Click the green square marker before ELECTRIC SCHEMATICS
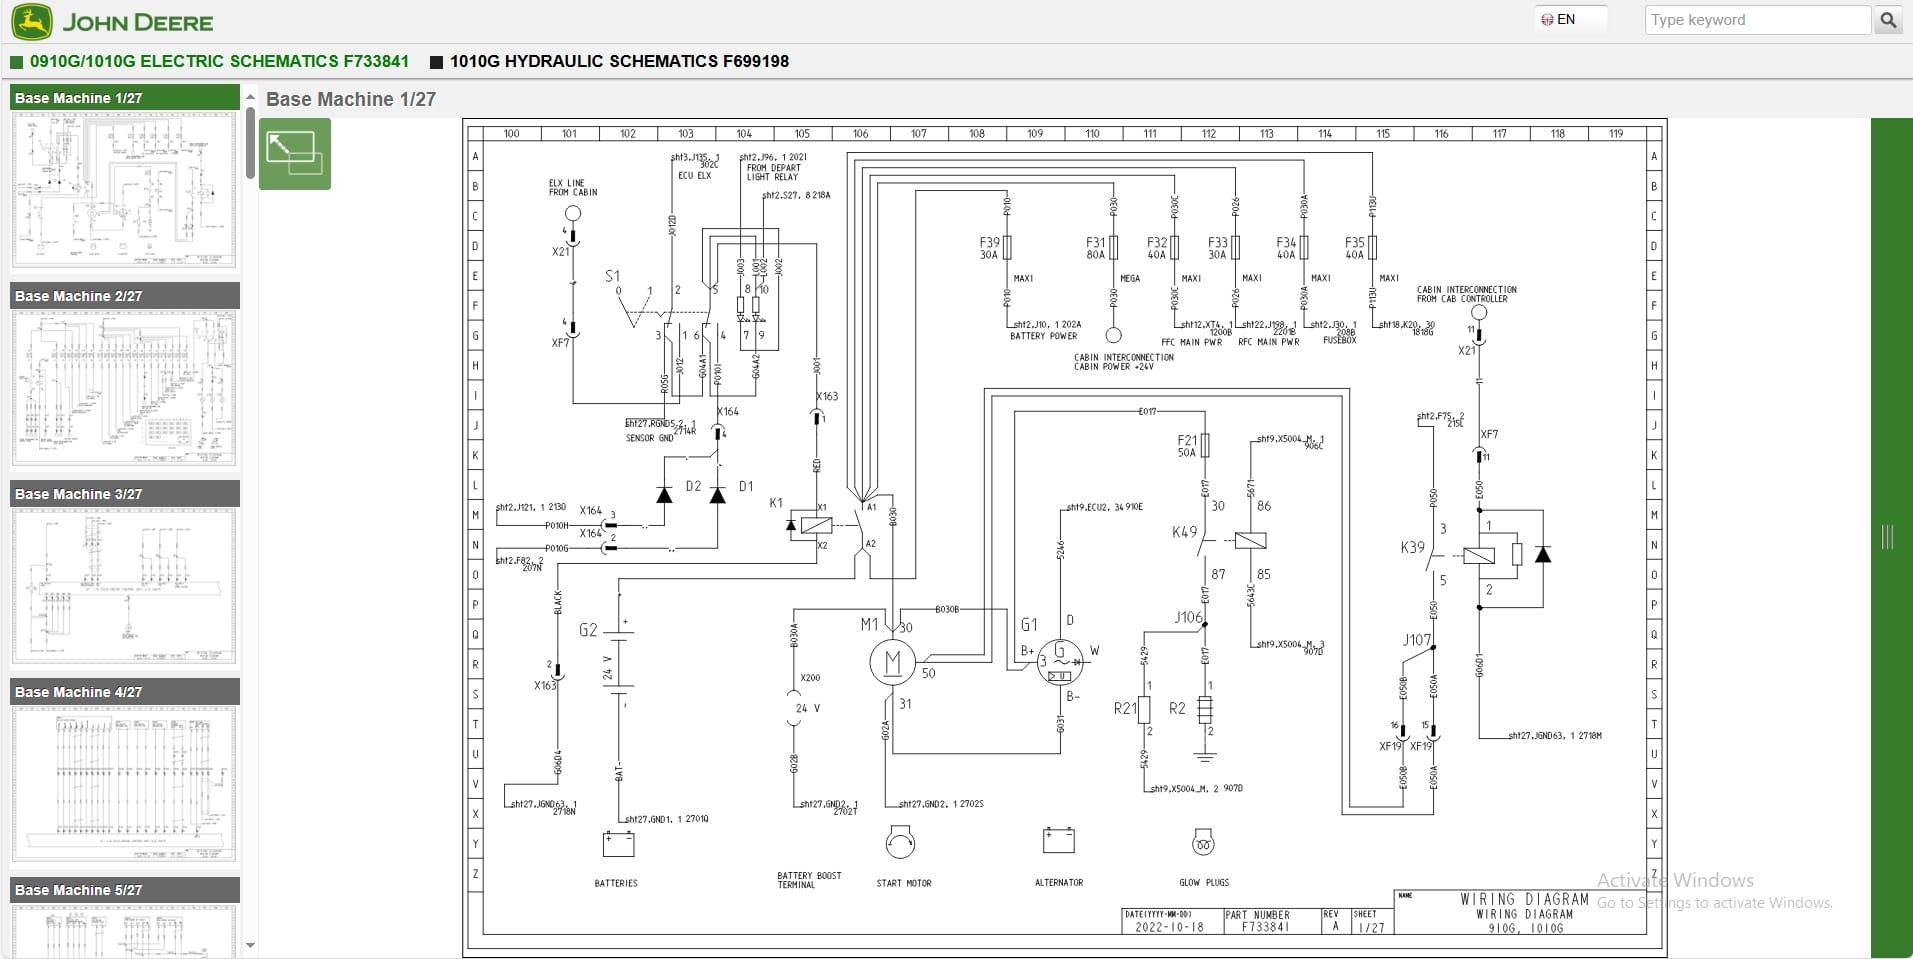Viewport: 1913px width, 959px height. (16, 62)
